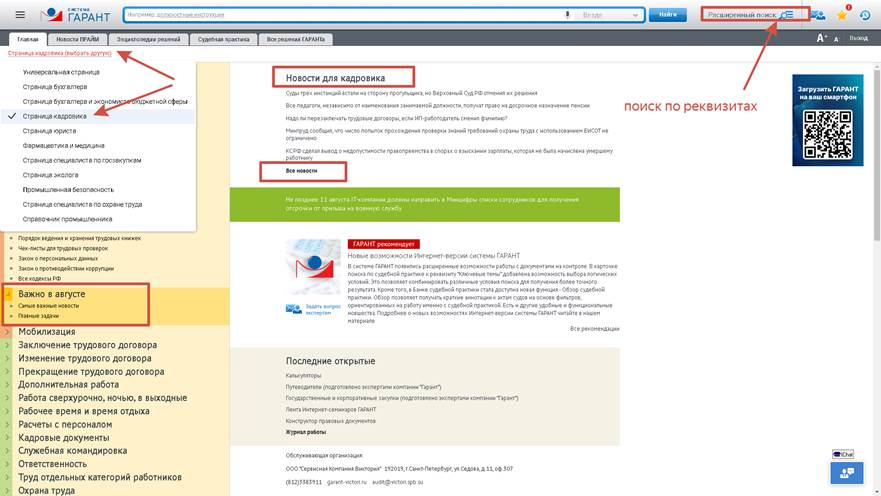Expand Ответственность section
Image resolution: width=881 pixels, height=496 pixels.
pyautogui.click(x=52, y=464)
